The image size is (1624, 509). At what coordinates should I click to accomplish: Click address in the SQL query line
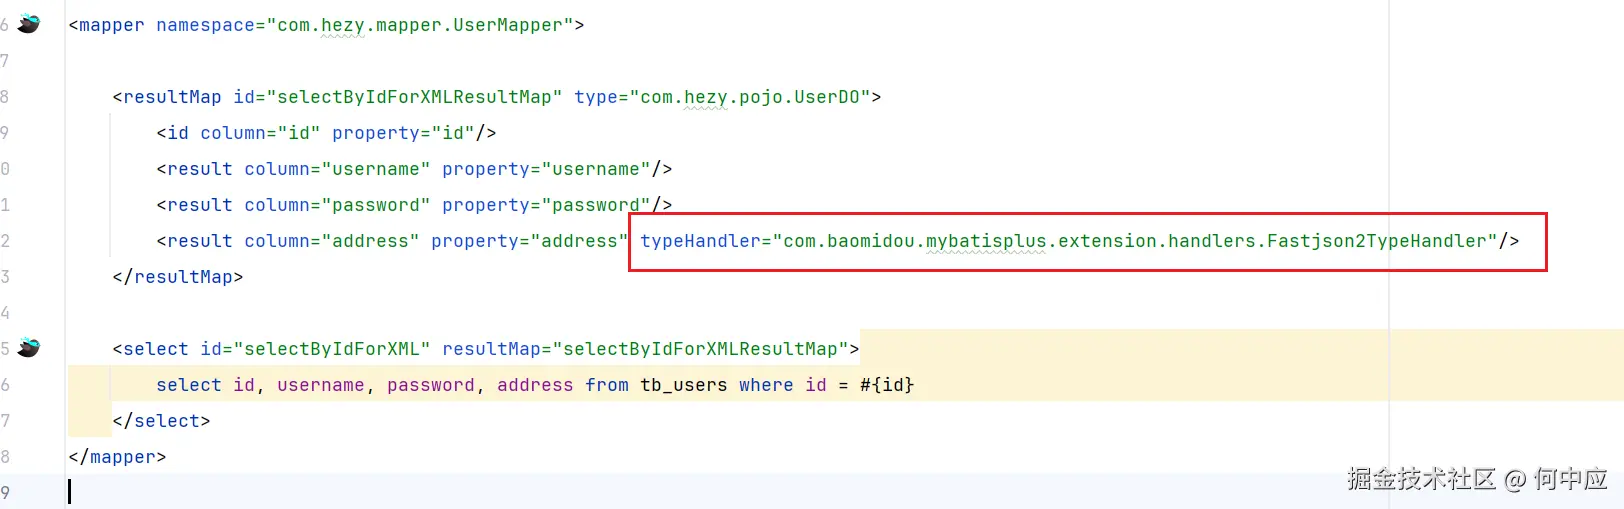coord(535,385)
